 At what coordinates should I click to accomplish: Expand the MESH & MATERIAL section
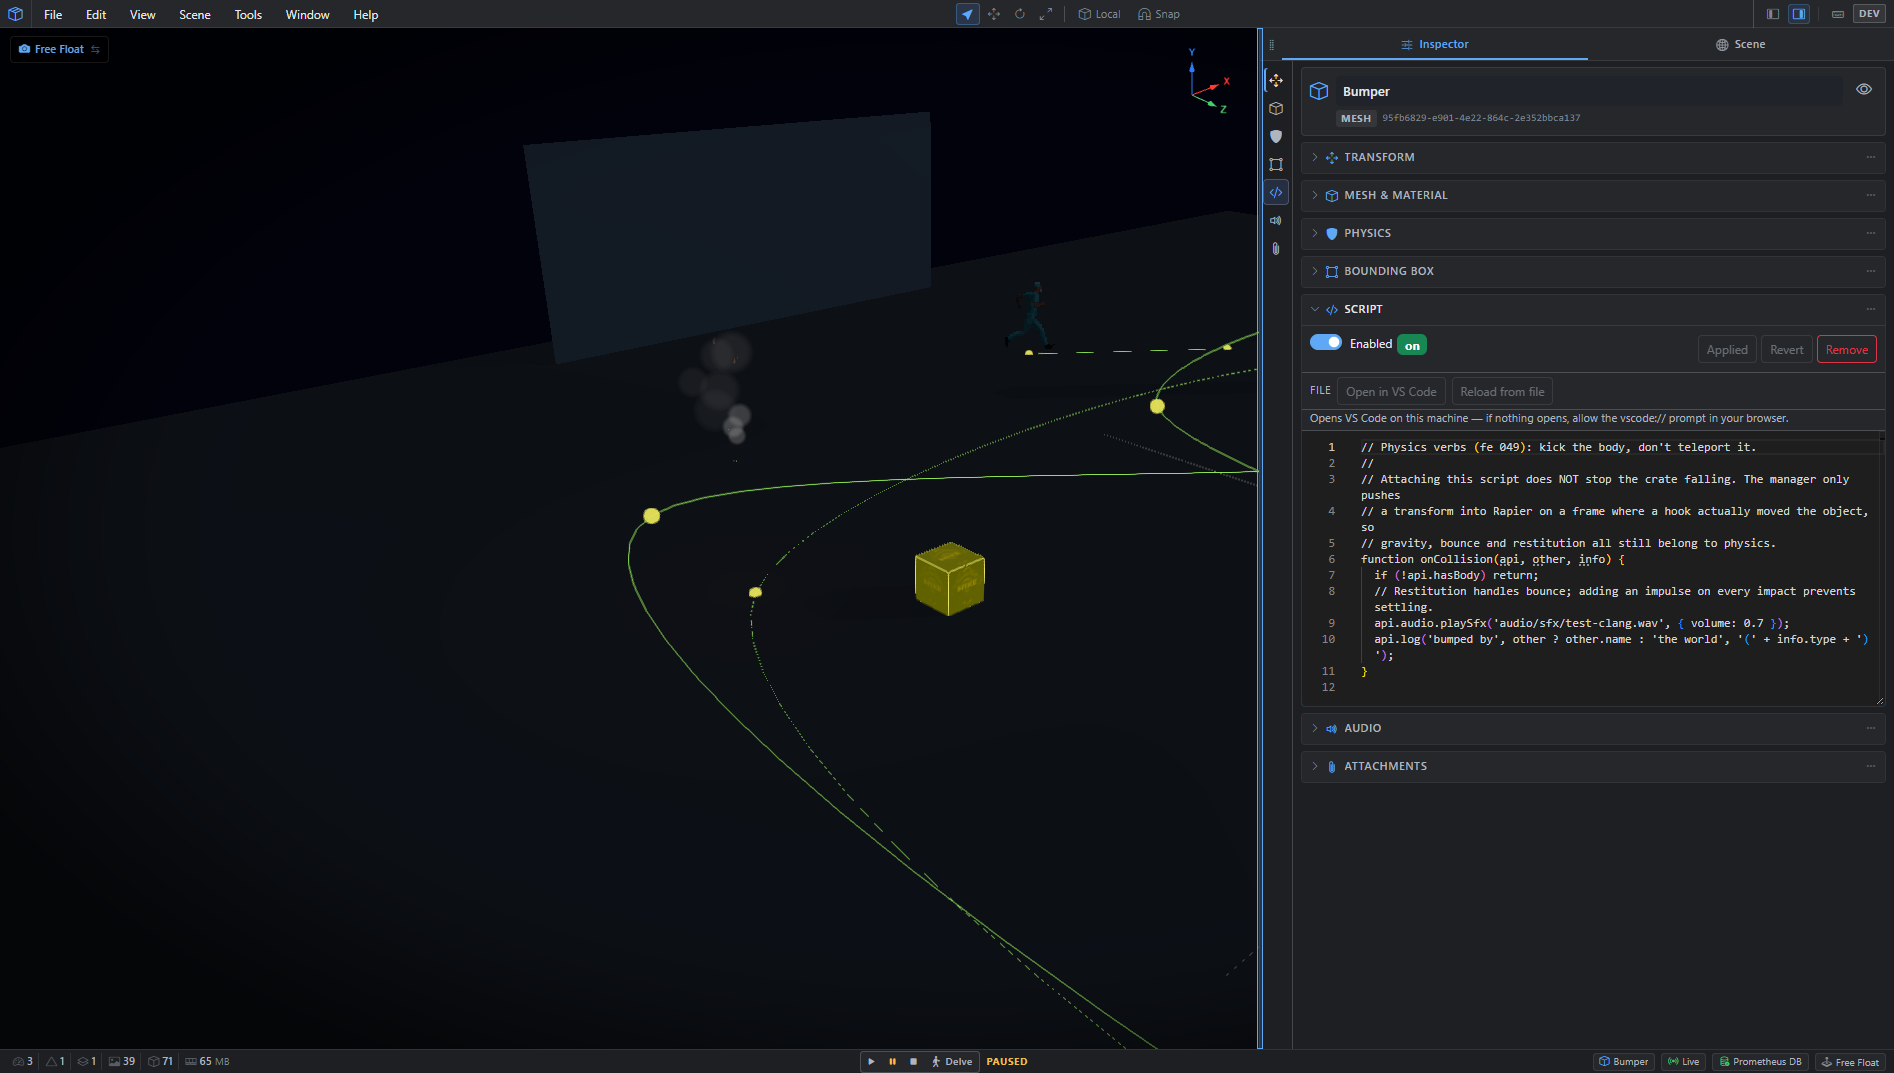click(1593, 195)
